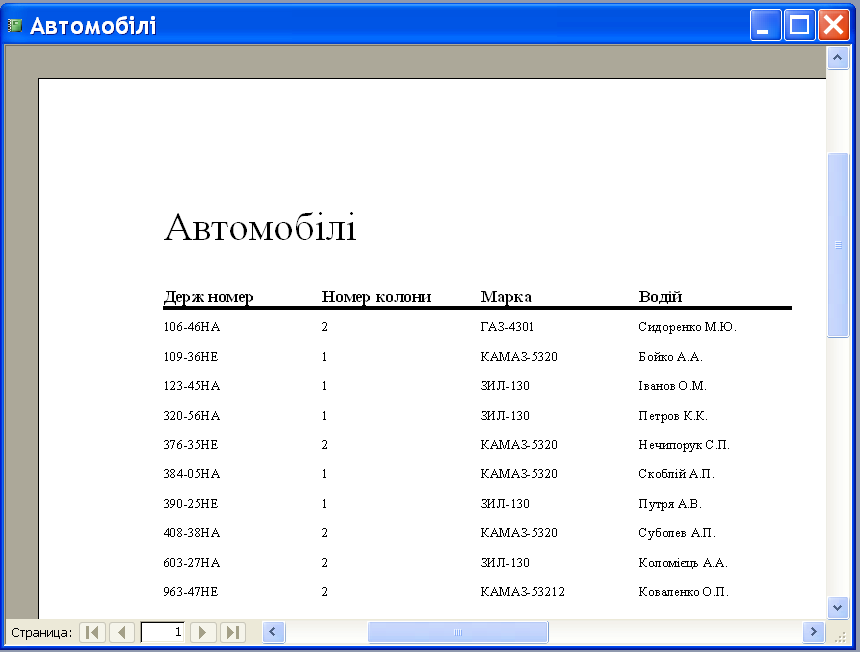Click horizontal scrollbar left arrow
Screen dimensions: 860x652
pyautogui.click(x=273, y=632)
